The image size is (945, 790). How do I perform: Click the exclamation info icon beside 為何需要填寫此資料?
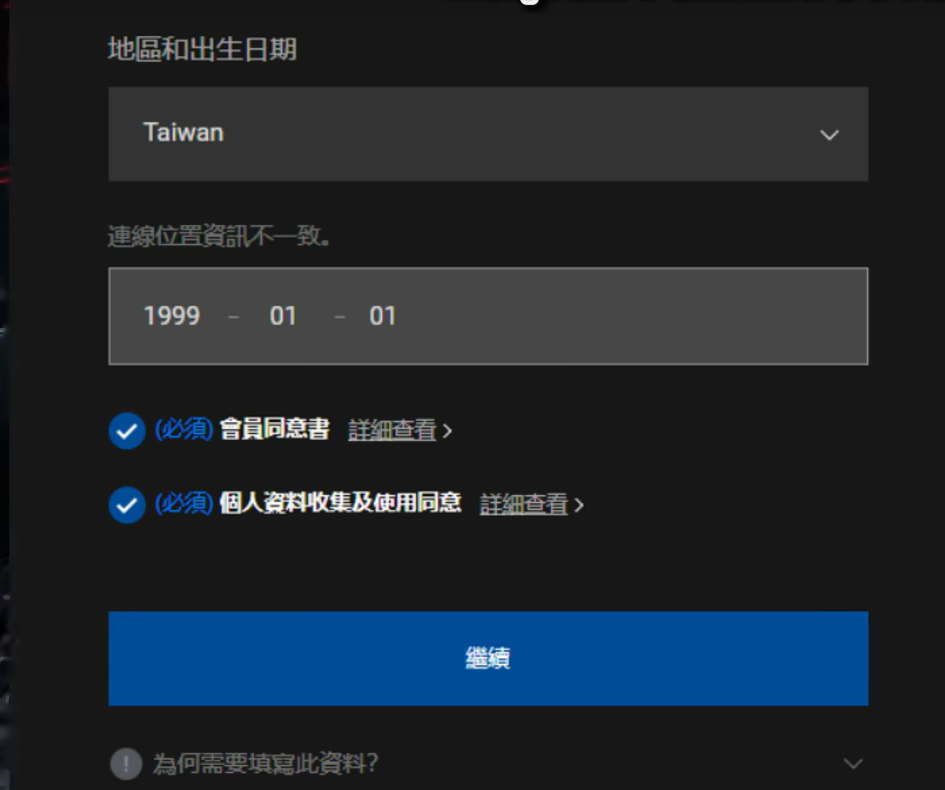(x=126, y=764)
